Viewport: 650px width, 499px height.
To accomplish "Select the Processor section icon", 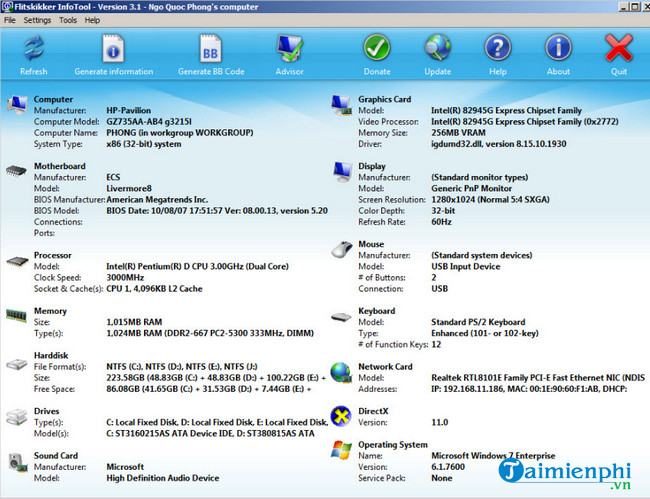I will (x=17, y=261).
